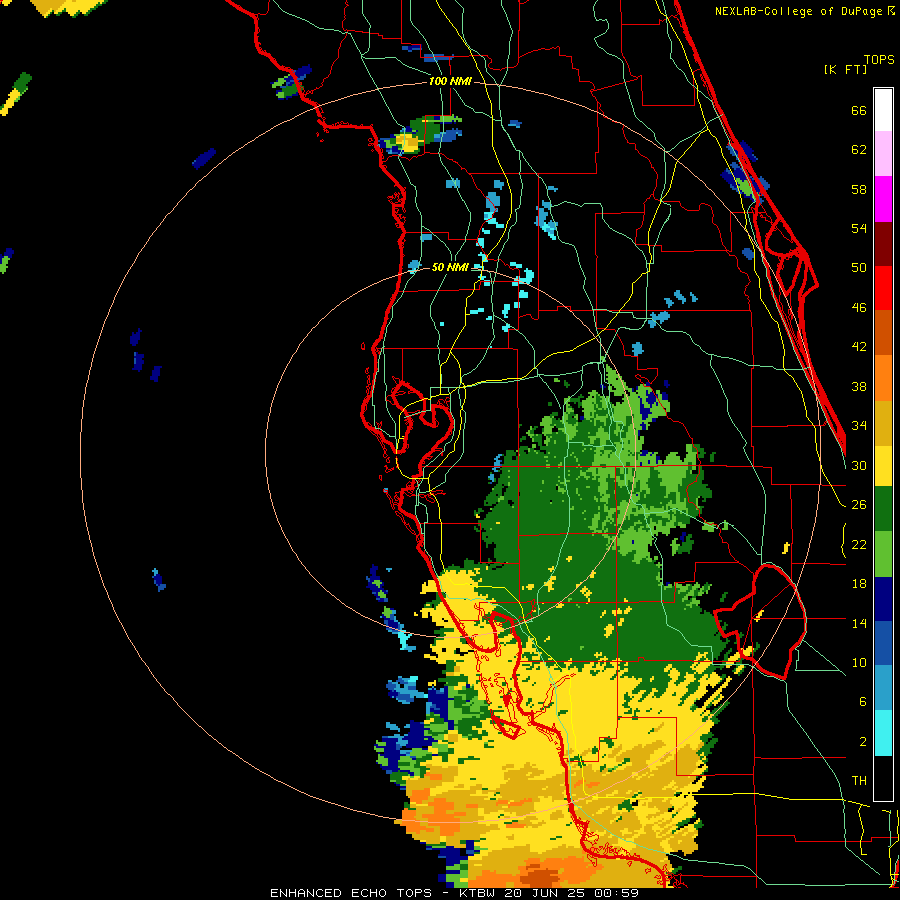The width and height of the screenshot is (900, 900).
Task: Click the [K FT] units label
Action: tap(845, 69)
